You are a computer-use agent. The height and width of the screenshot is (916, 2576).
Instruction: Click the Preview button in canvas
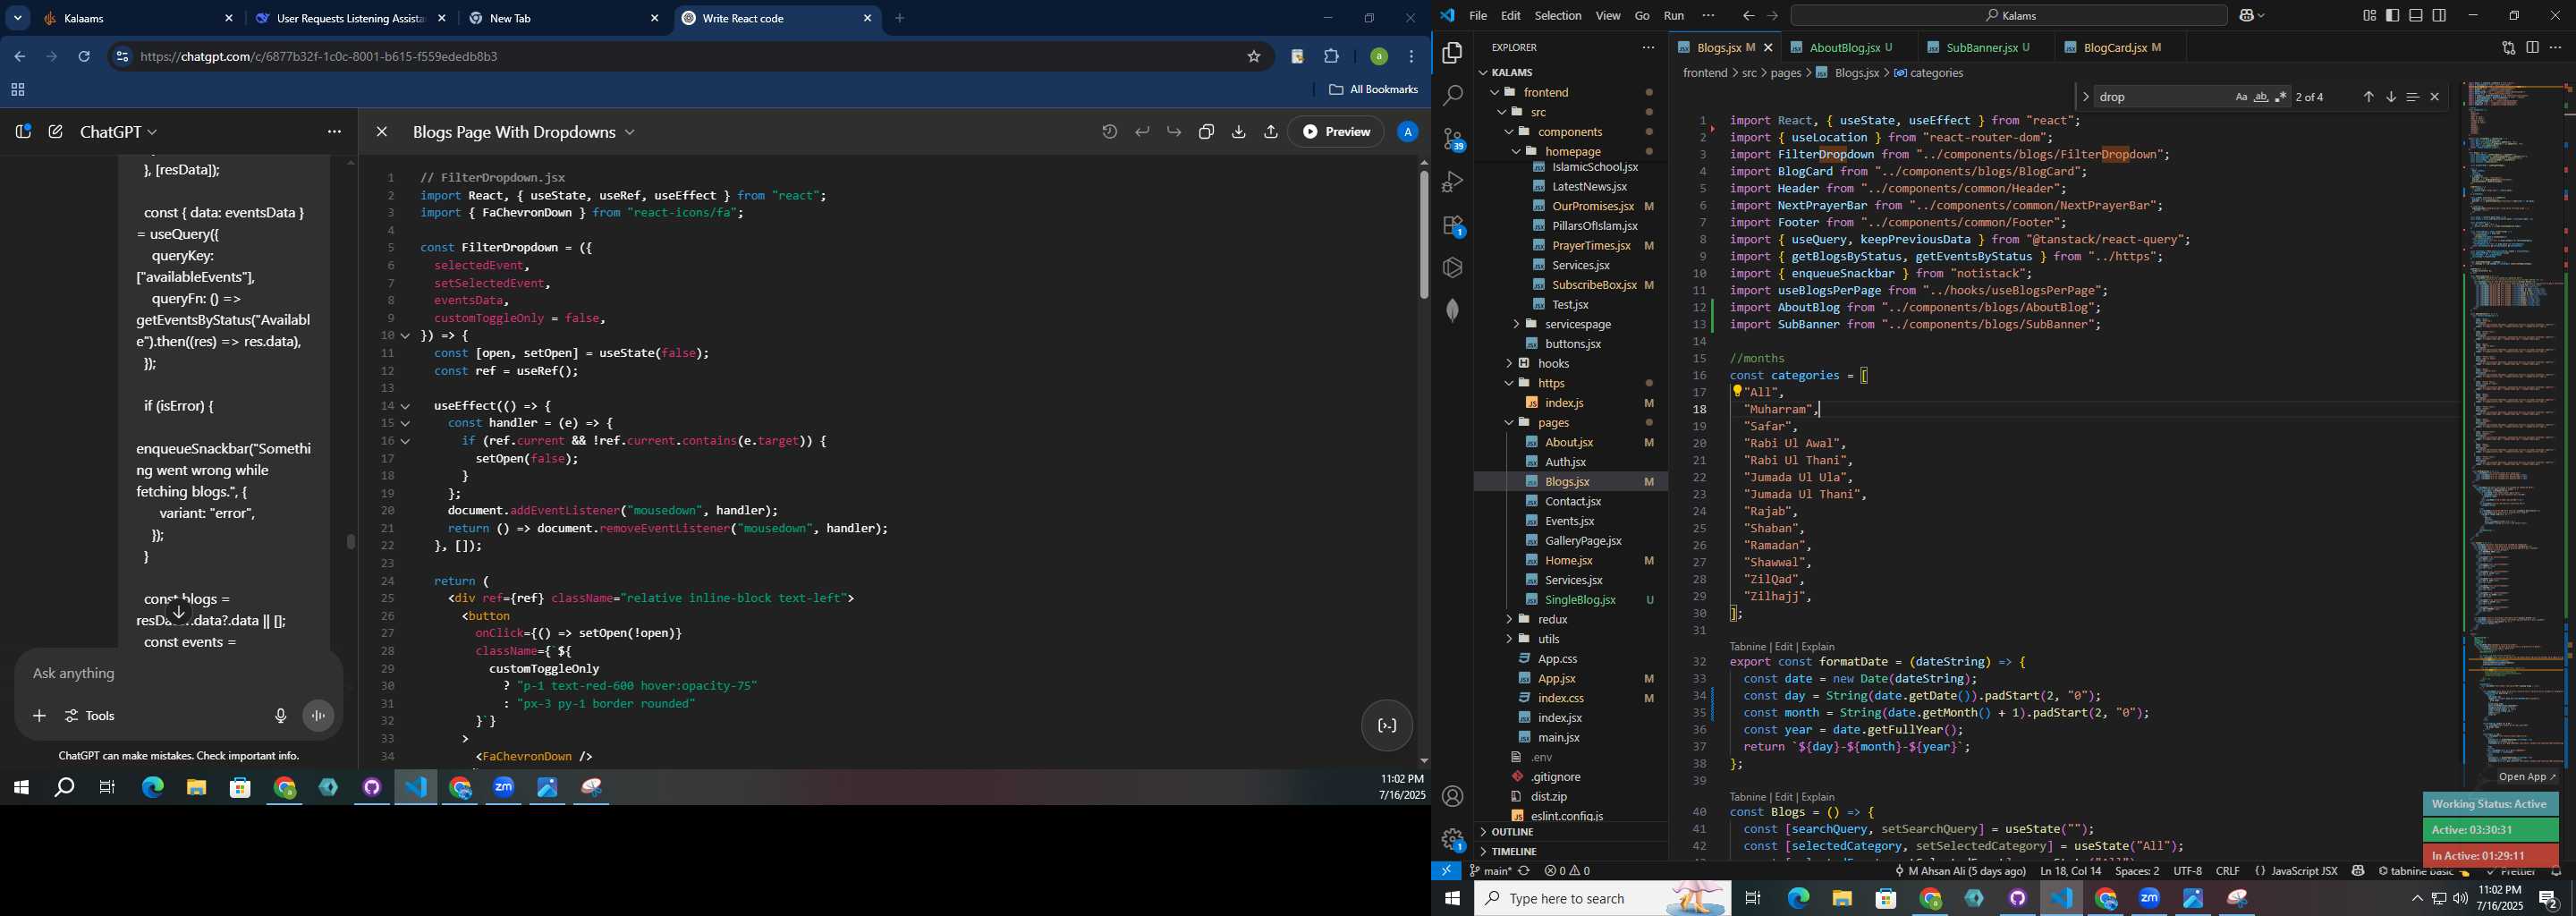pyautogui.click(x=1336, y=132)
